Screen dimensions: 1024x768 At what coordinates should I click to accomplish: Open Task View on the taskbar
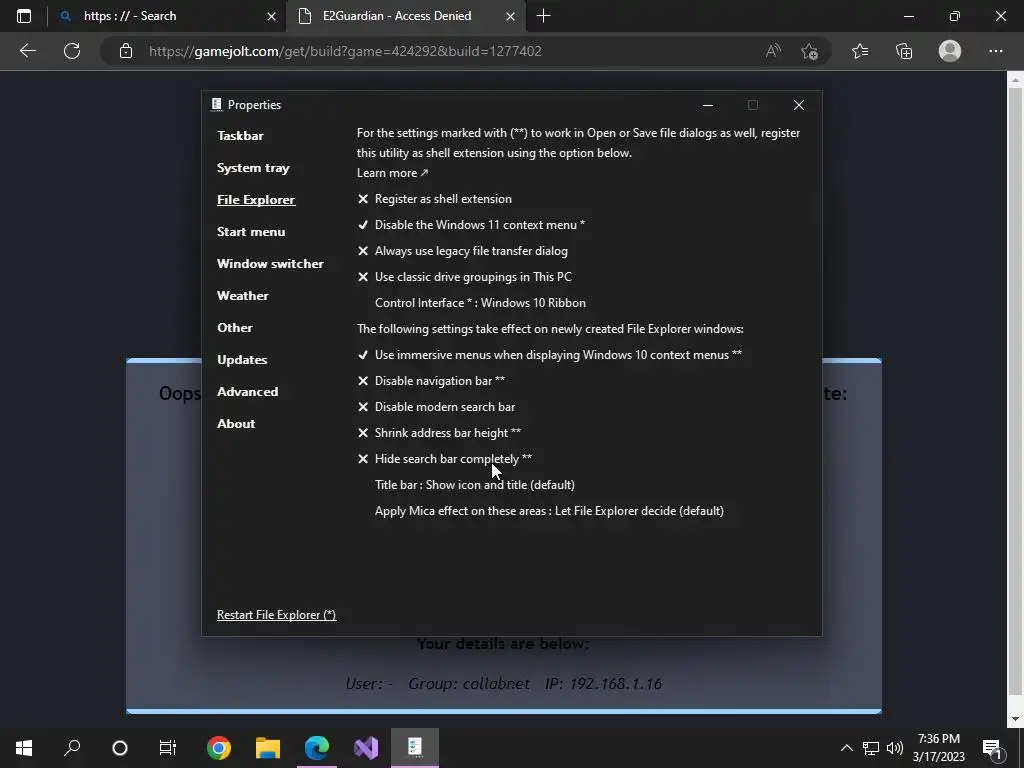click(168, 748)
